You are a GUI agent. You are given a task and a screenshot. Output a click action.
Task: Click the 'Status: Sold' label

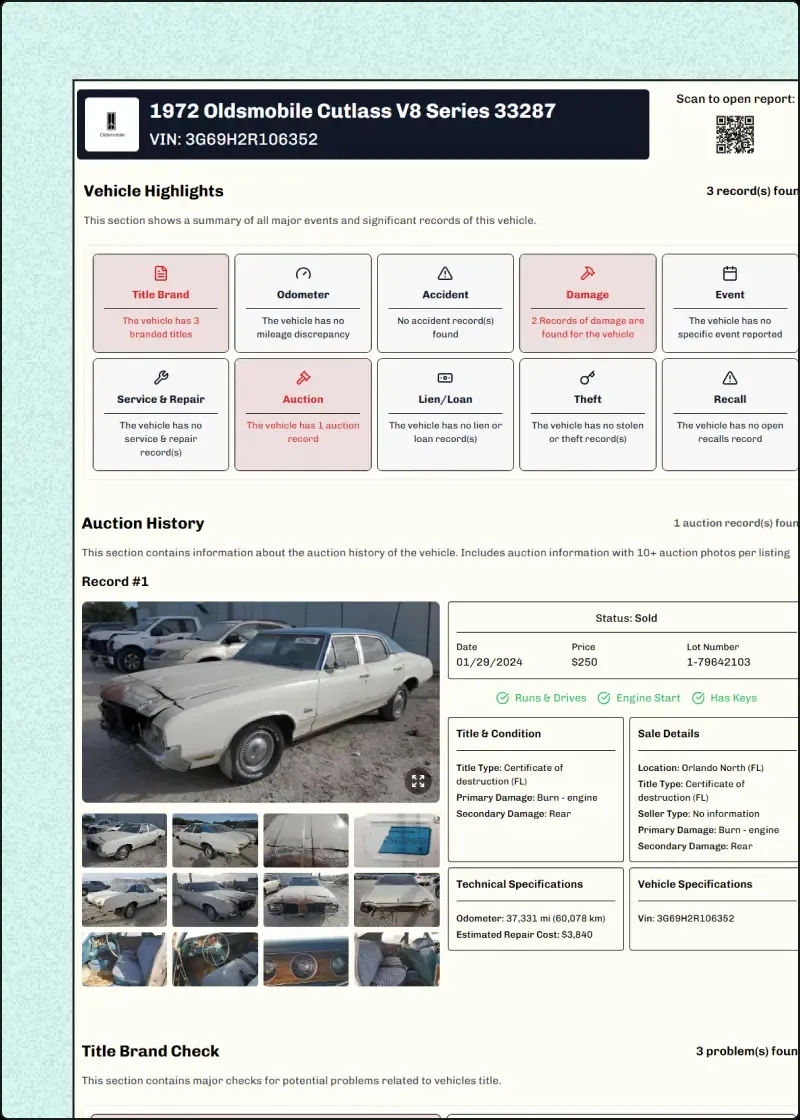(626, 618)
